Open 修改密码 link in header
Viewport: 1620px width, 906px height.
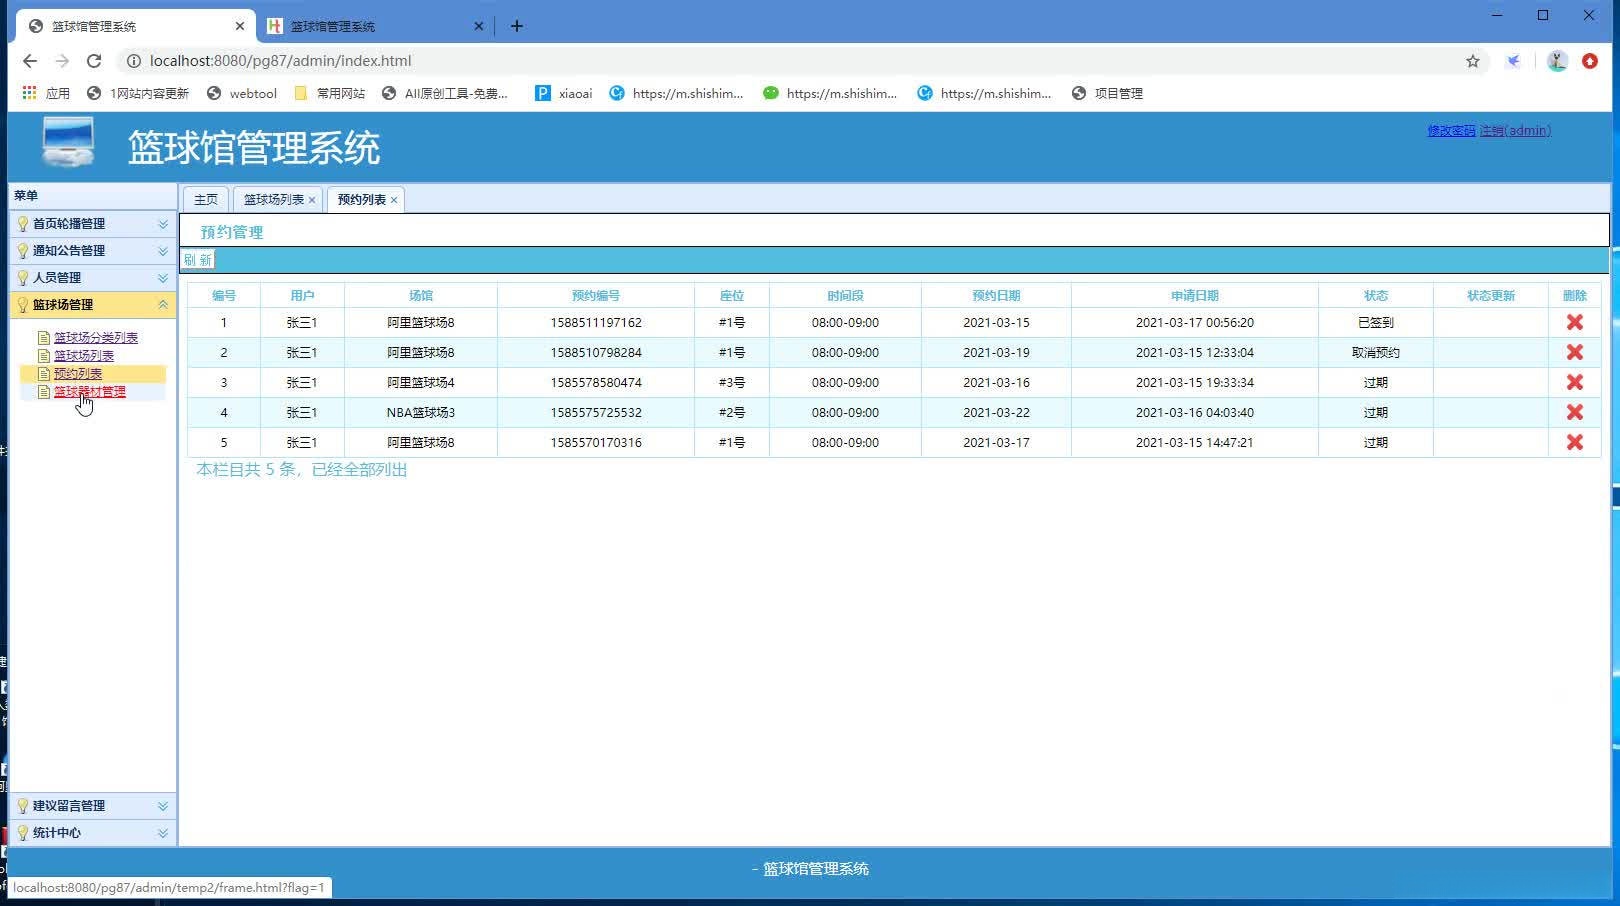[x=1451, y=131]
